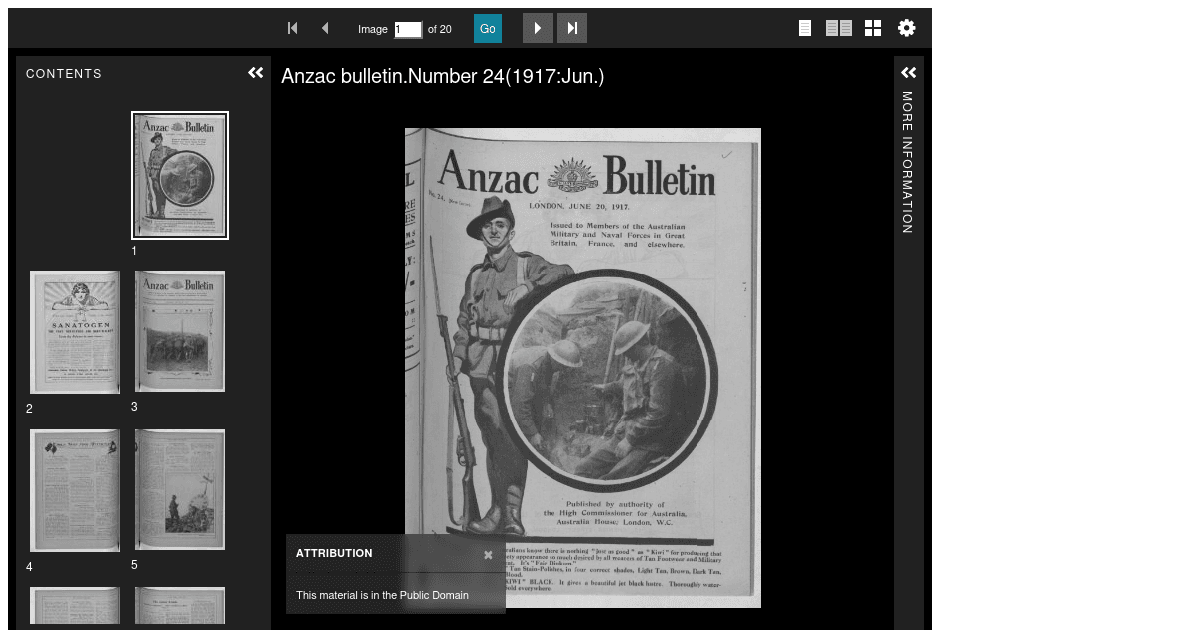Go to the previous image
This screenshot has height=630, width=1200.
click(x=325, y=28)
